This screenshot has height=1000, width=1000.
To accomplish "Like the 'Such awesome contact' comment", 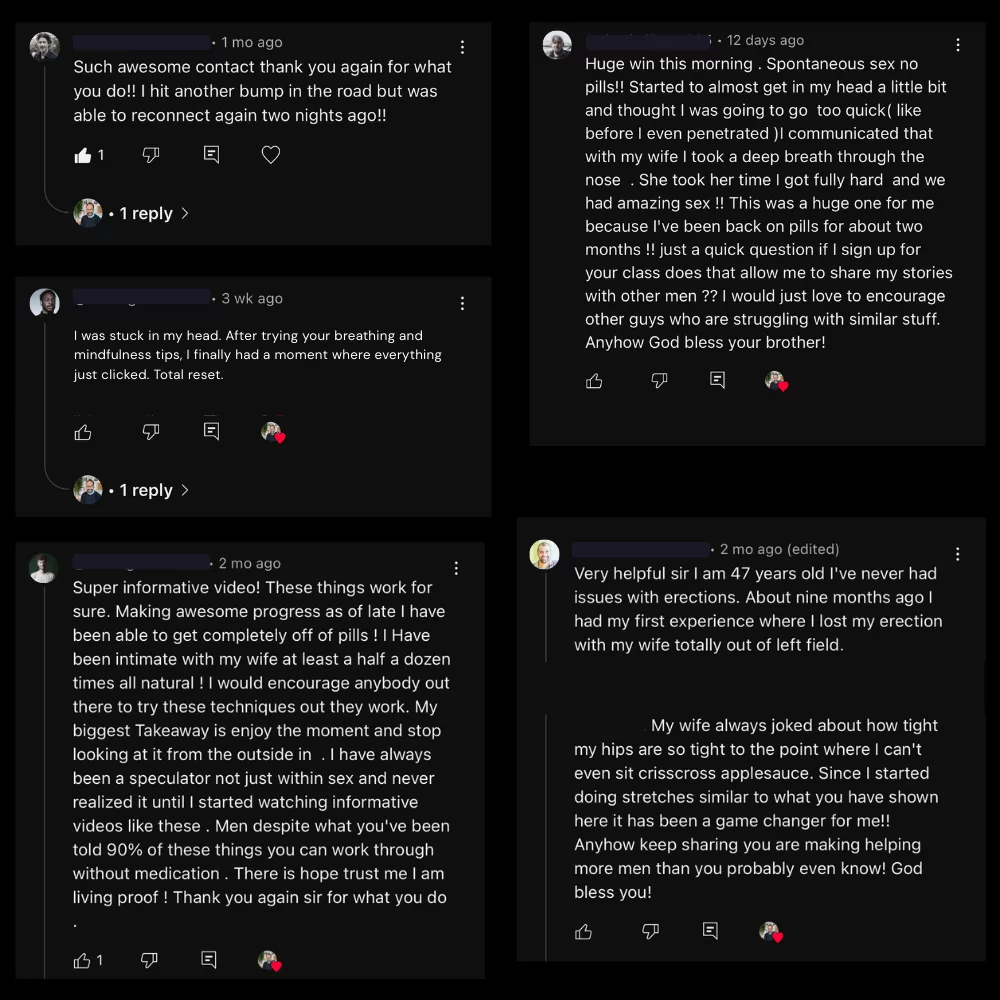I will (x=84, y=154).
